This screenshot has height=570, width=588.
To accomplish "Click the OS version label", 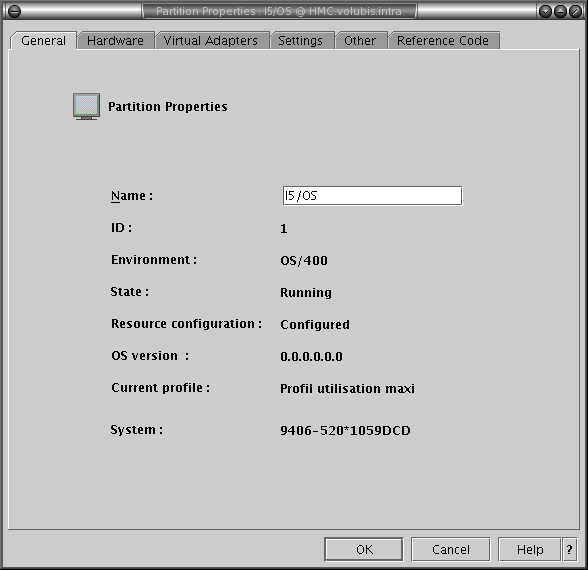I will pos(150,356).
